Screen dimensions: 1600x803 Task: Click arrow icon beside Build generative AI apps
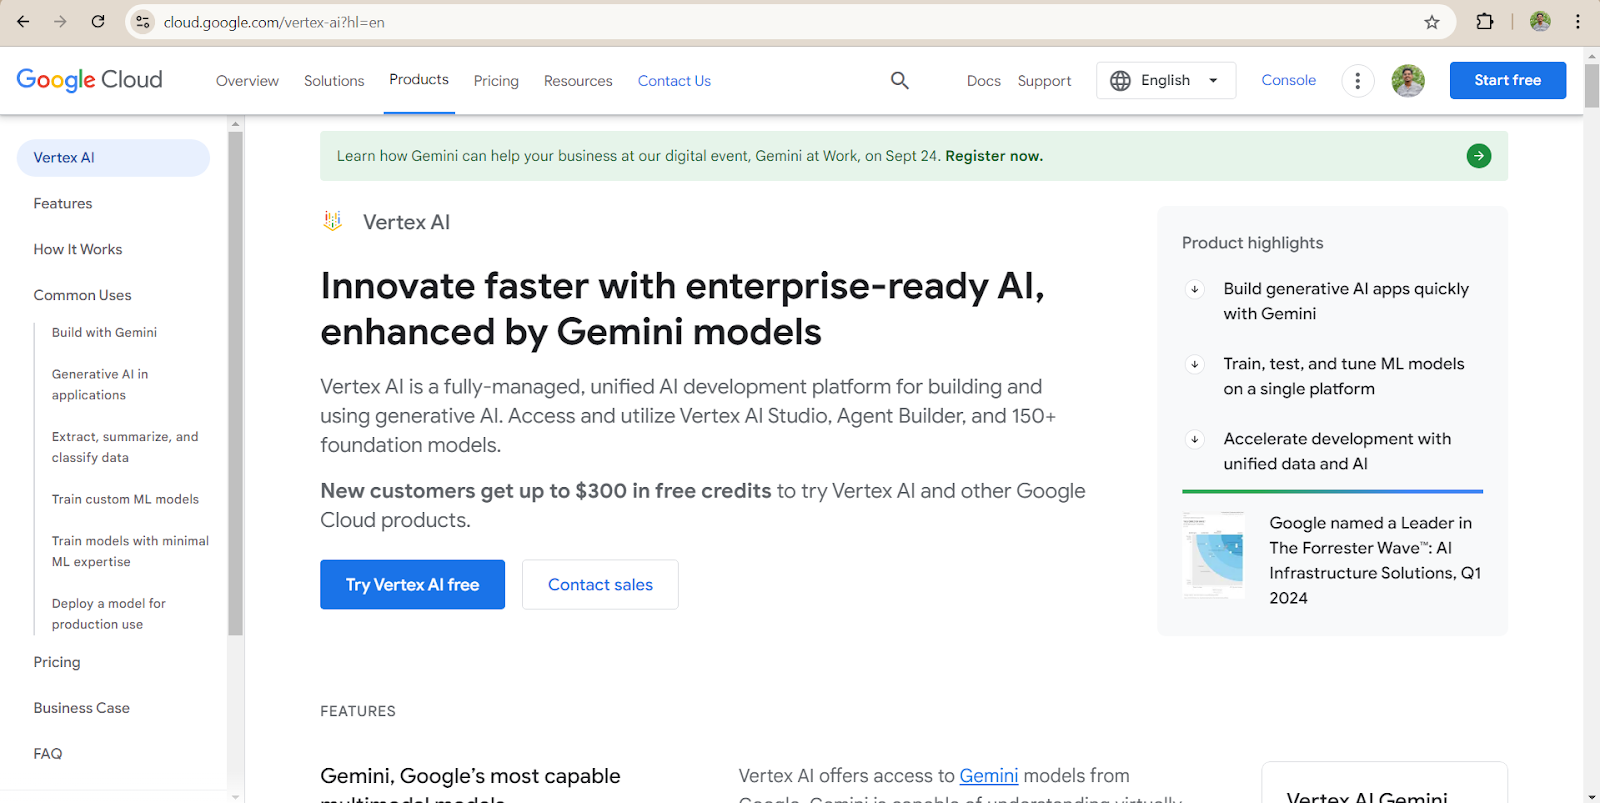1194,289
